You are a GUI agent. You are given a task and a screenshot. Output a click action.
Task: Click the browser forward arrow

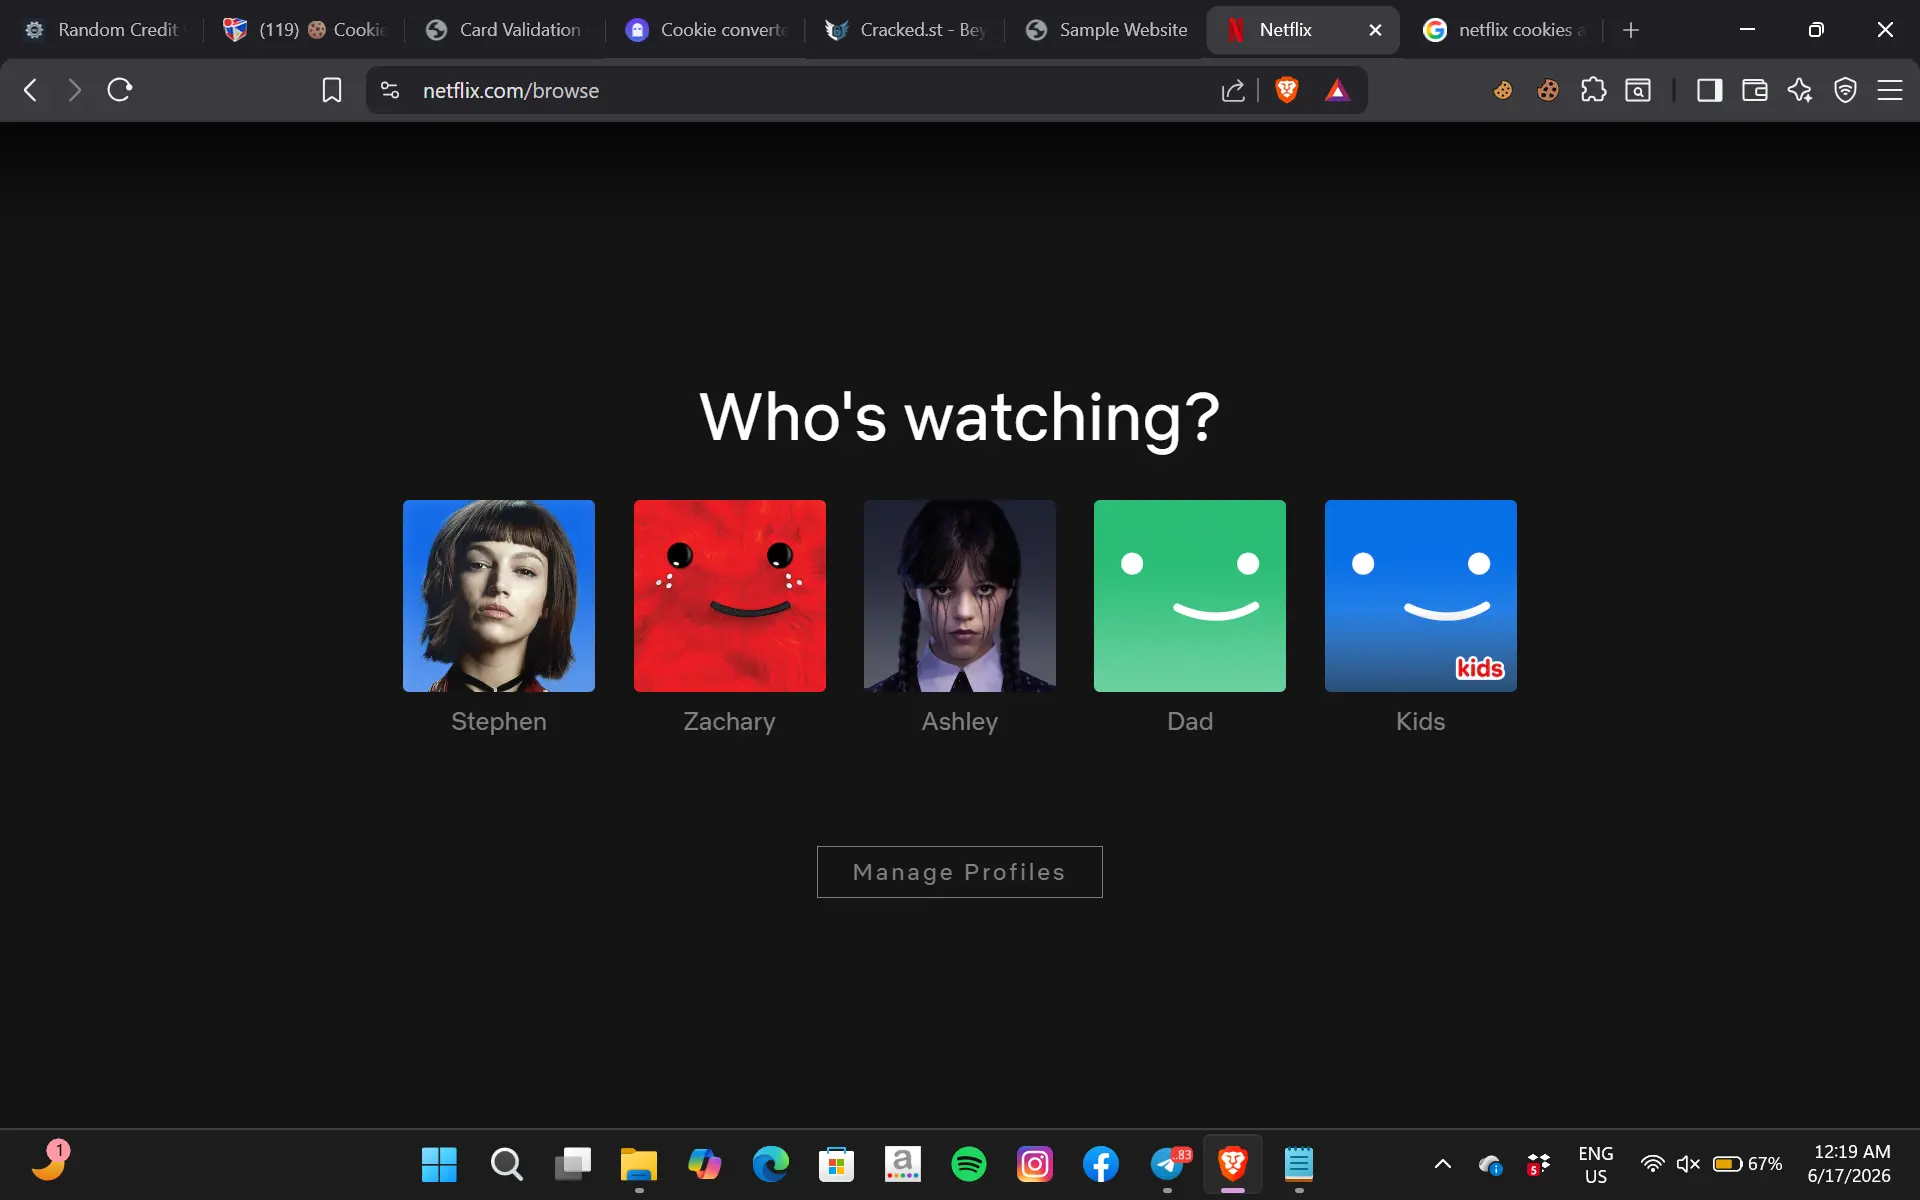pyautogui.click(x=74, y=90)
